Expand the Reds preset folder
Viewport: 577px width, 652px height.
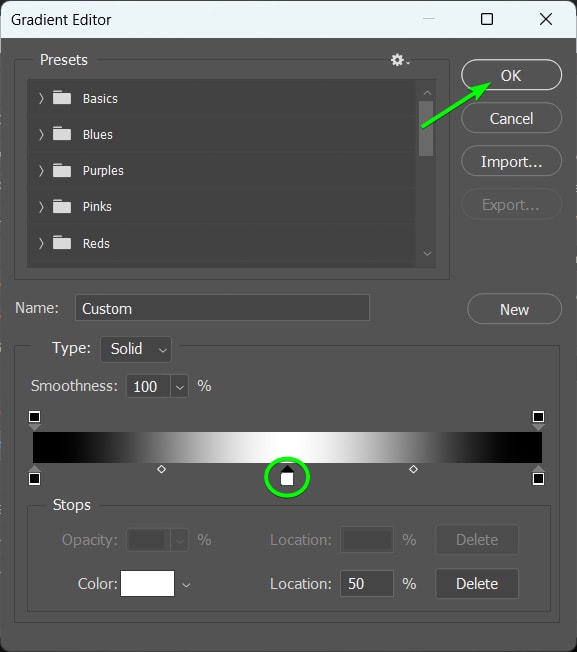41,243
